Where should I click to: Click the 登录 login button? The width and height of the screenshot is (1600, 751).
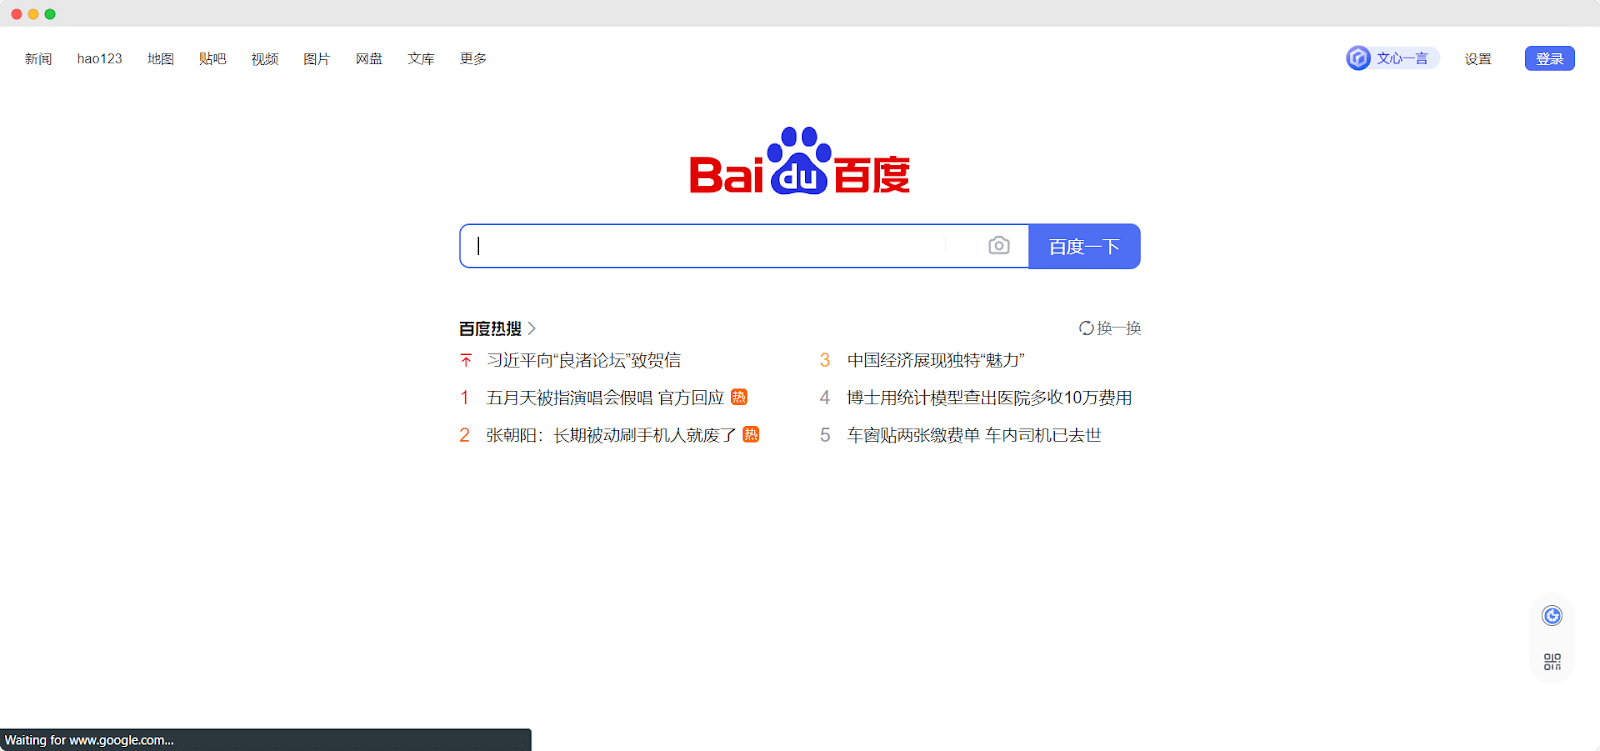click(x=1550, y=58)
